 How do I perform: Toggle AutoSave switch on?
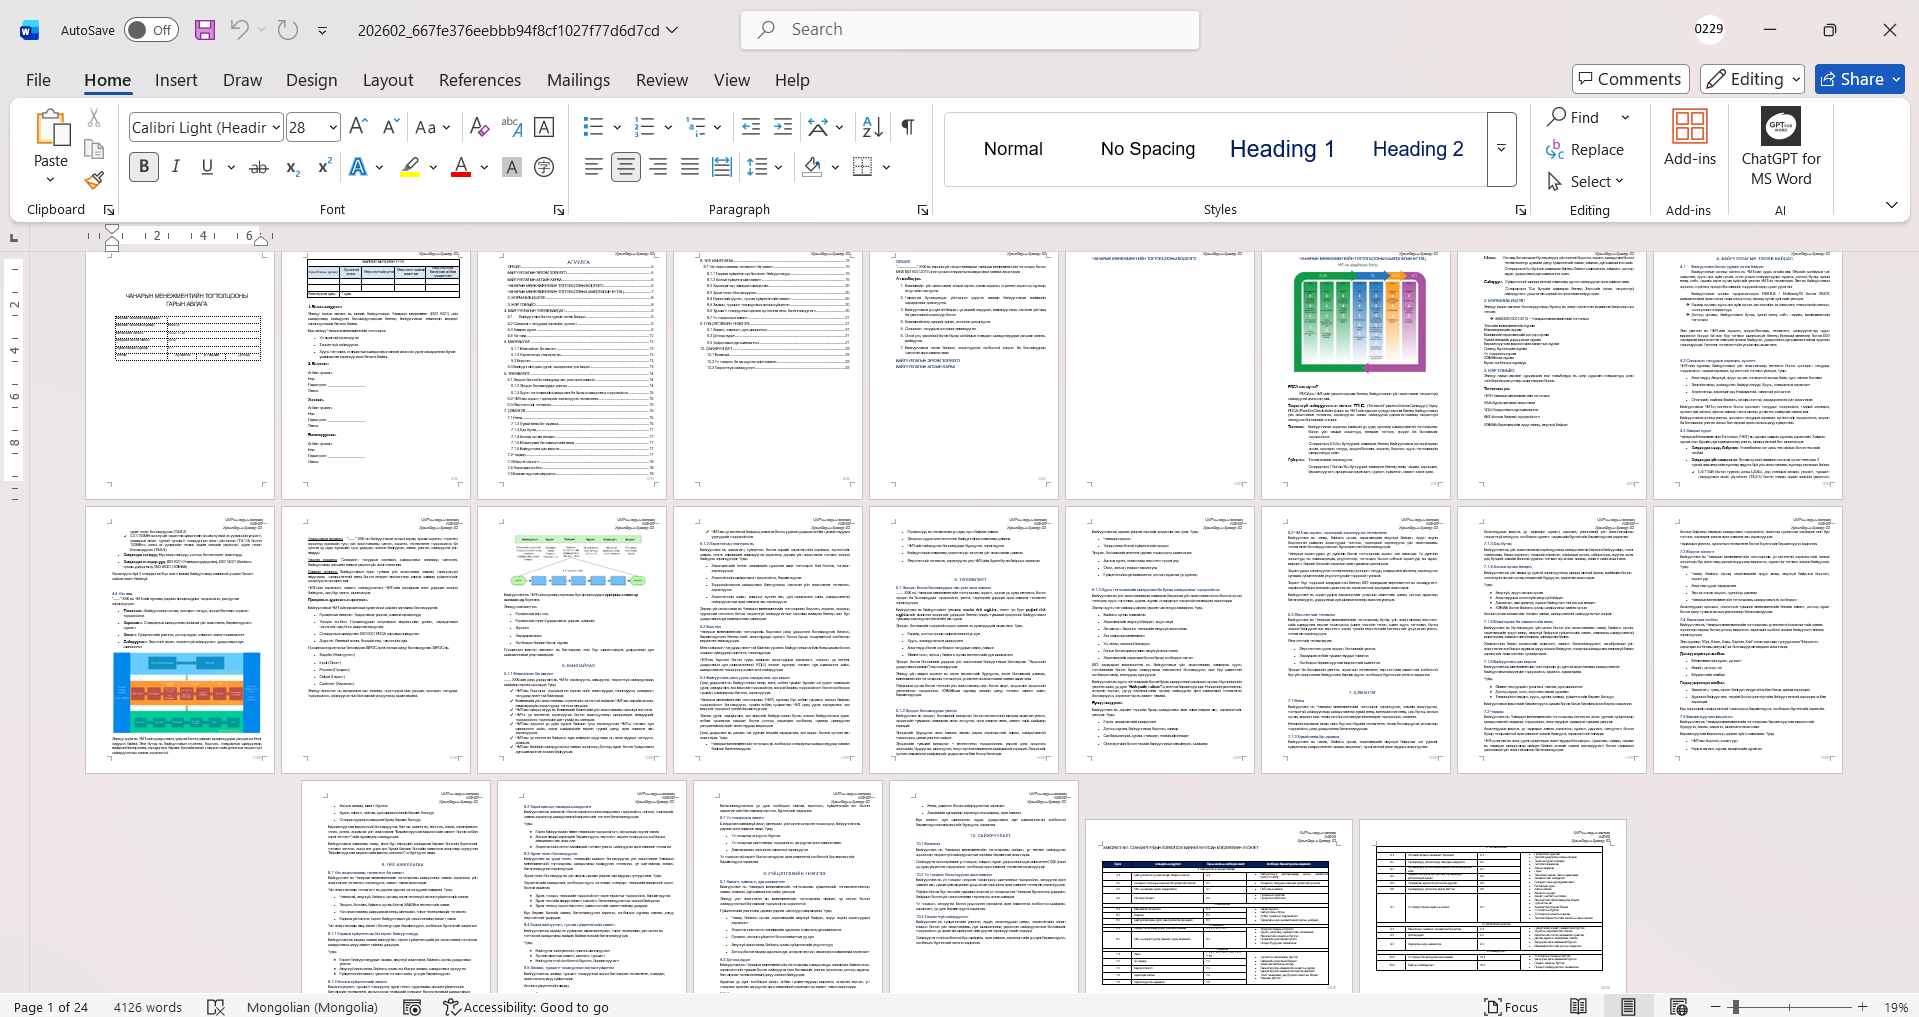coord(151,30)
